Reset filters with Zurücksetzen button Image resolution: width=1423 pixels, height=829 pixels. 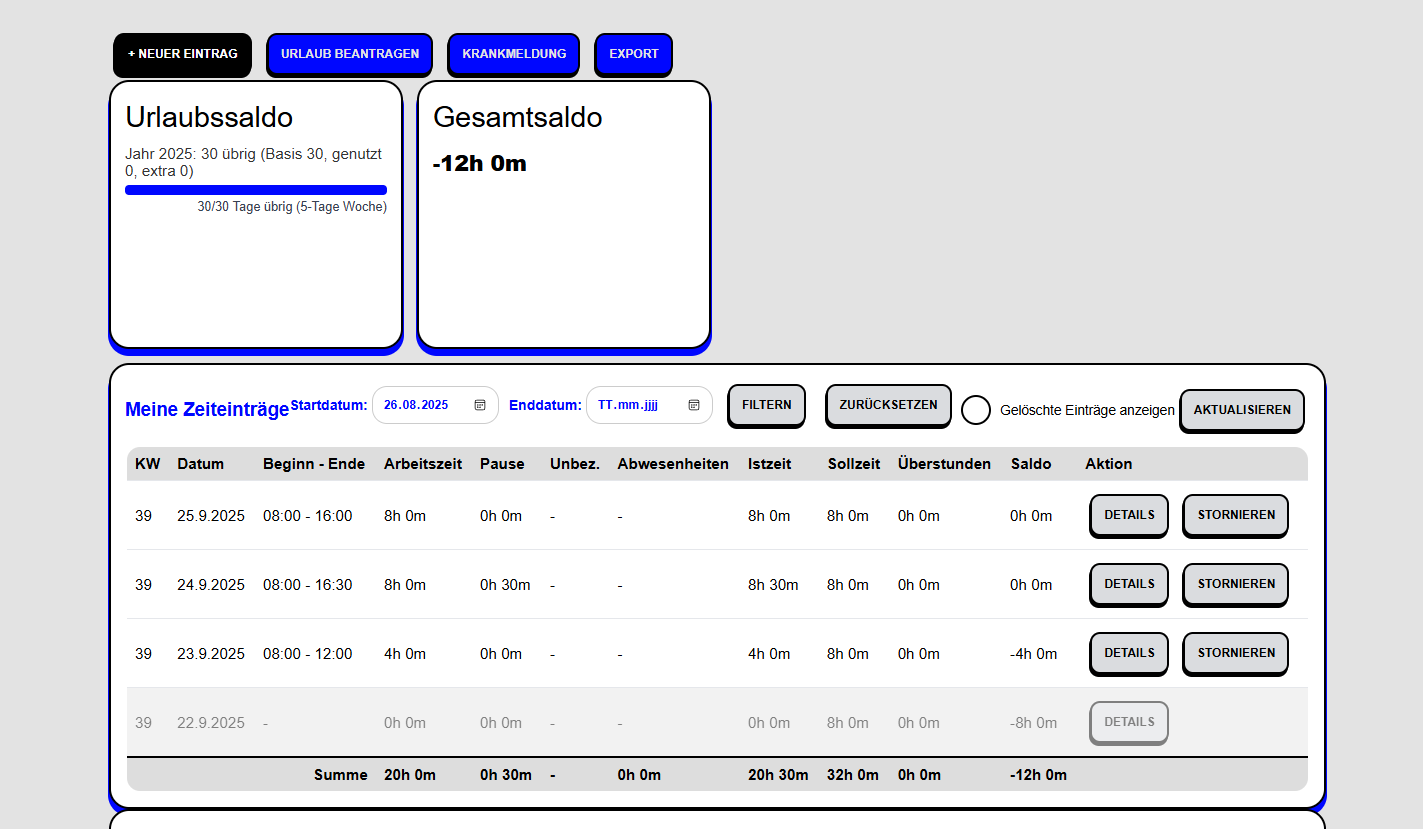click(x=888, y=405)
